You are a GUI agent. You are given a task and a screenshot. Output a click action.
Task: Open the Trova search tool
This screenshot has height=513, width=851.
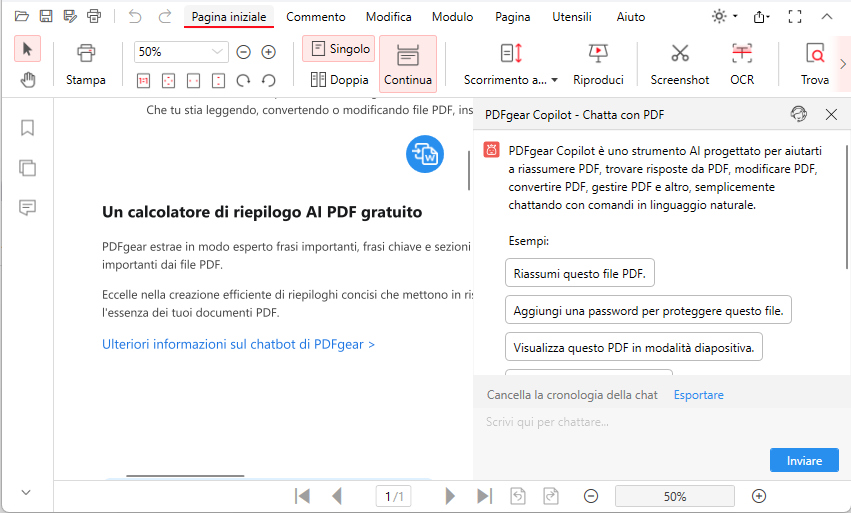[x=815, y=64]
